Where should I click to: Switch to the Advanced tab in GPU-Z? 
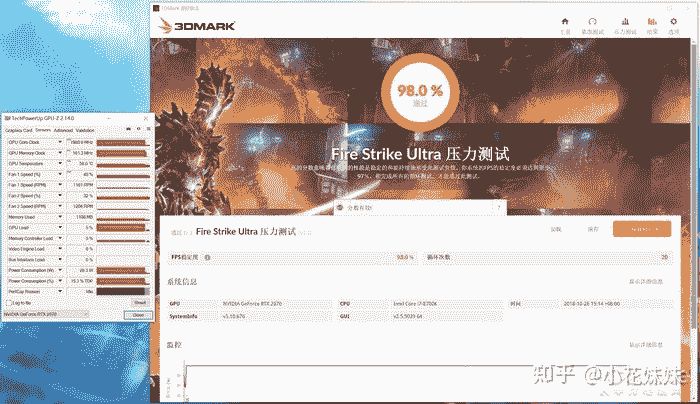coord(63,130)
